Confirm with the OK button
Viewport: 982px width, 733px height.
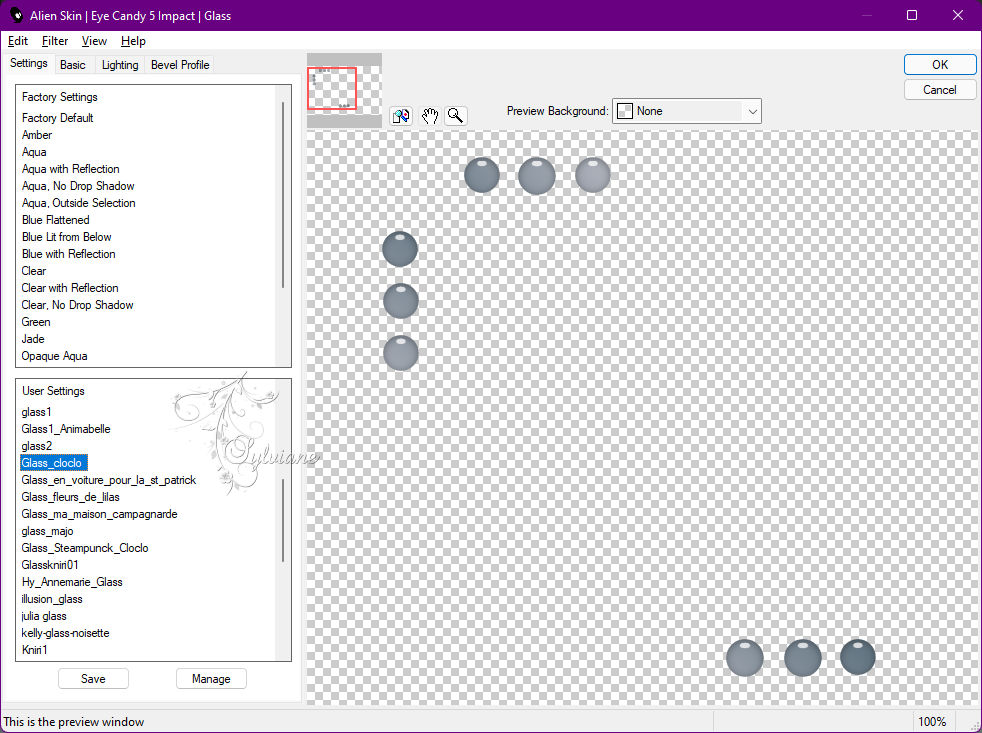pos(939,65)
